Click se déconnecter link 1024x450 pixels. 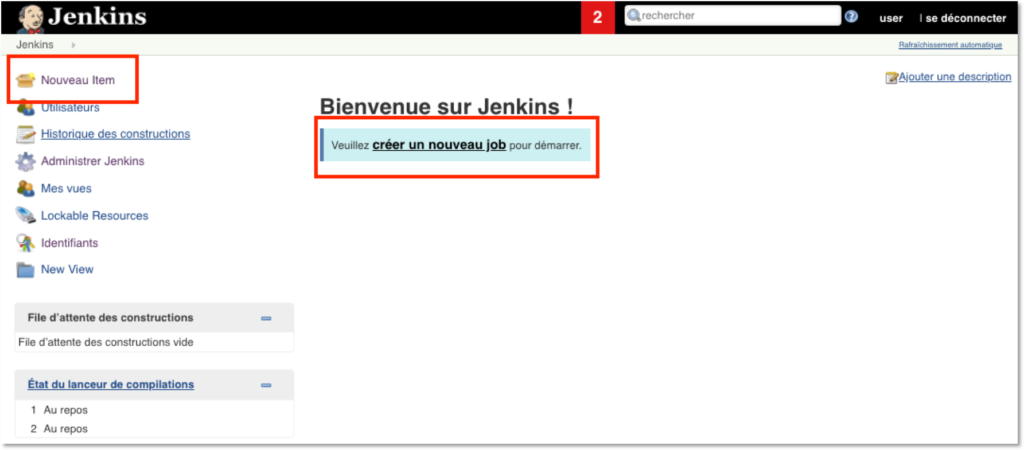pyautogui.click(x=966, y=18)
